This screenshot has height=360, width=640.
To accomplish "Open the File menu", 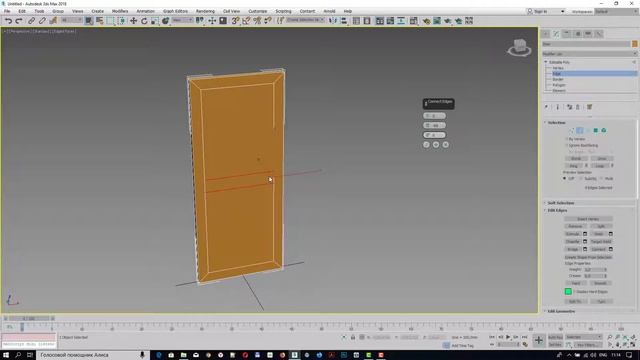I will point(7,11).
